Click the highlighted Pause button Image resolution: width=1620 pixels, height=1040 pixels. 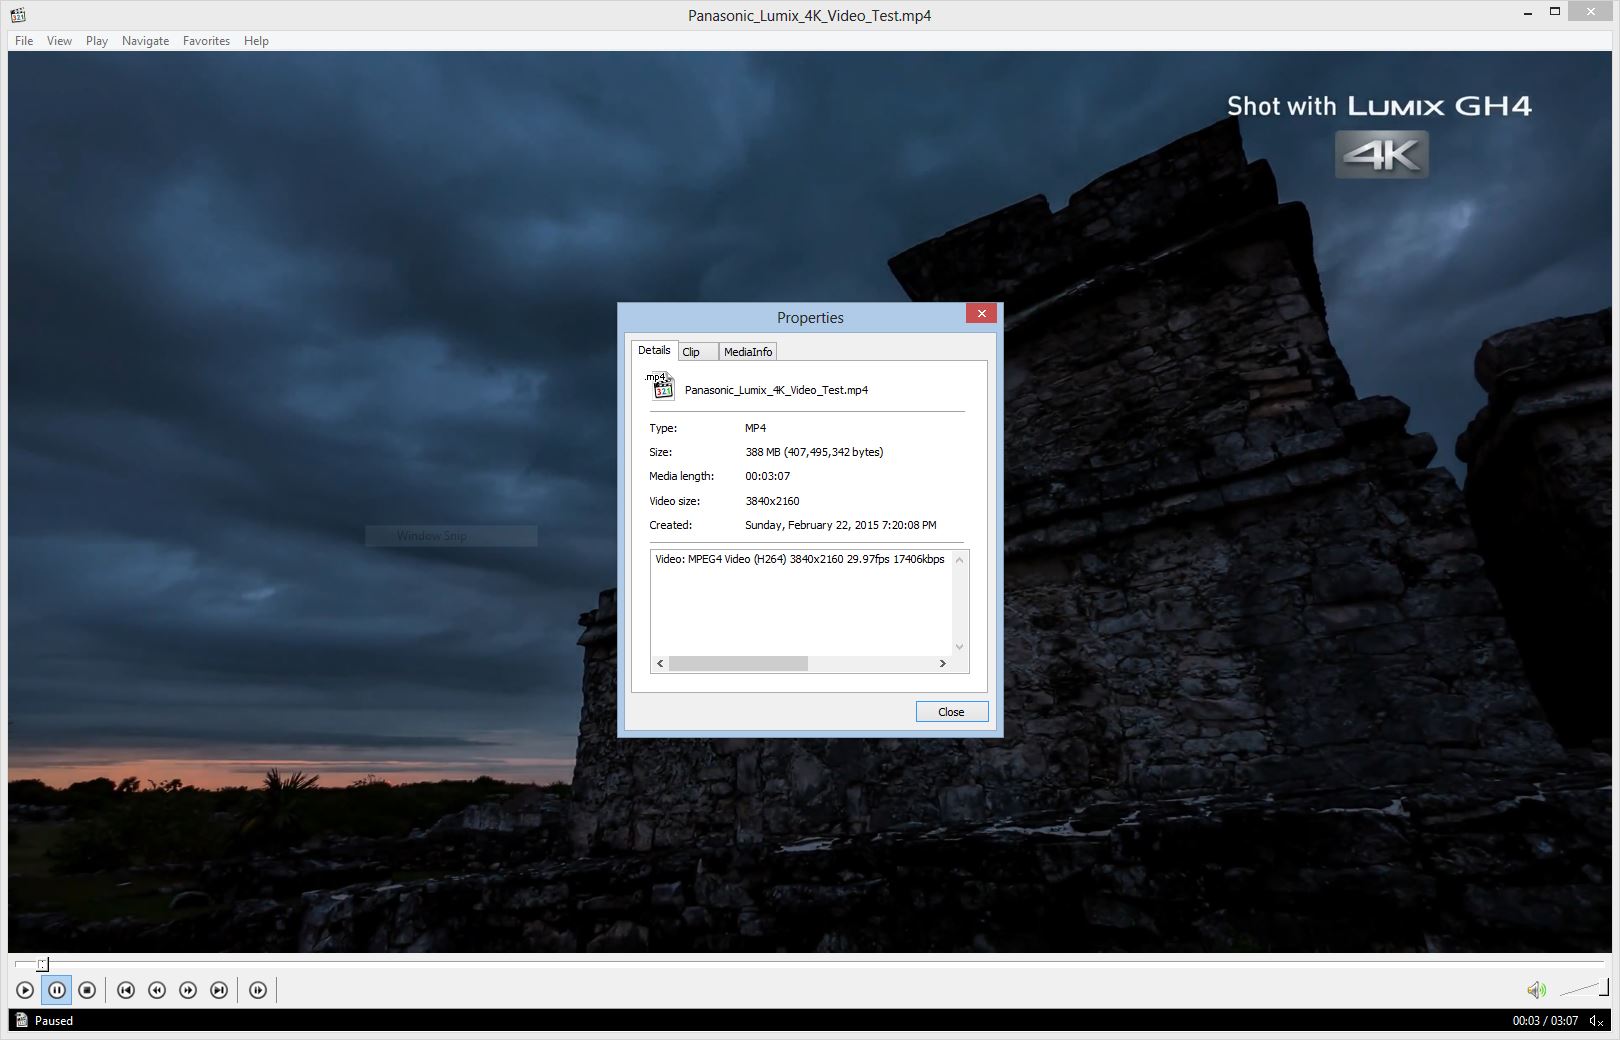pyautogui.click(x=56, y=990)
